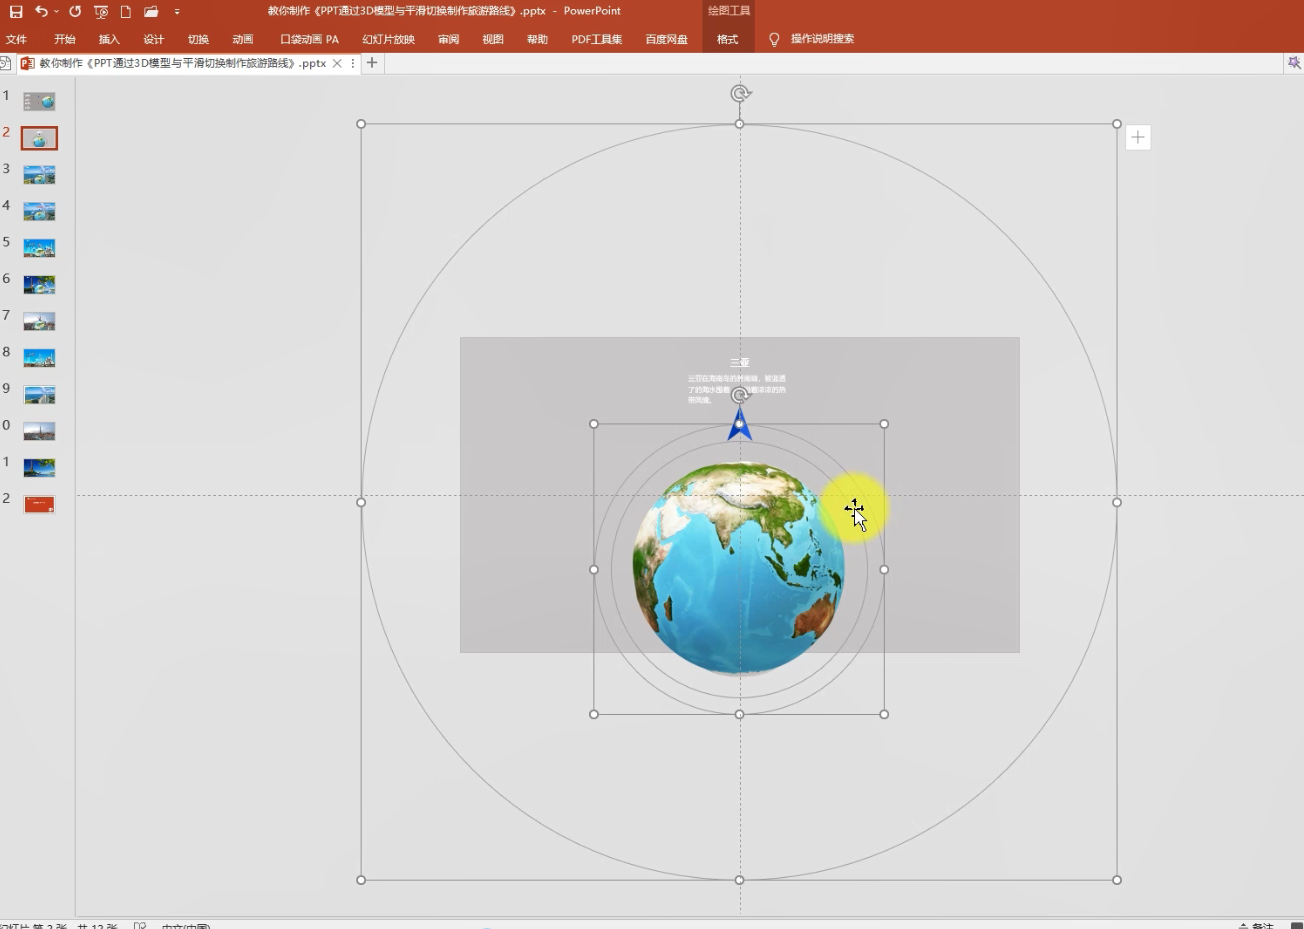Click the plus button beside the selected shape
Image resolution: width=1304 pixels, height=929 pixels.
pos(1138,138)
